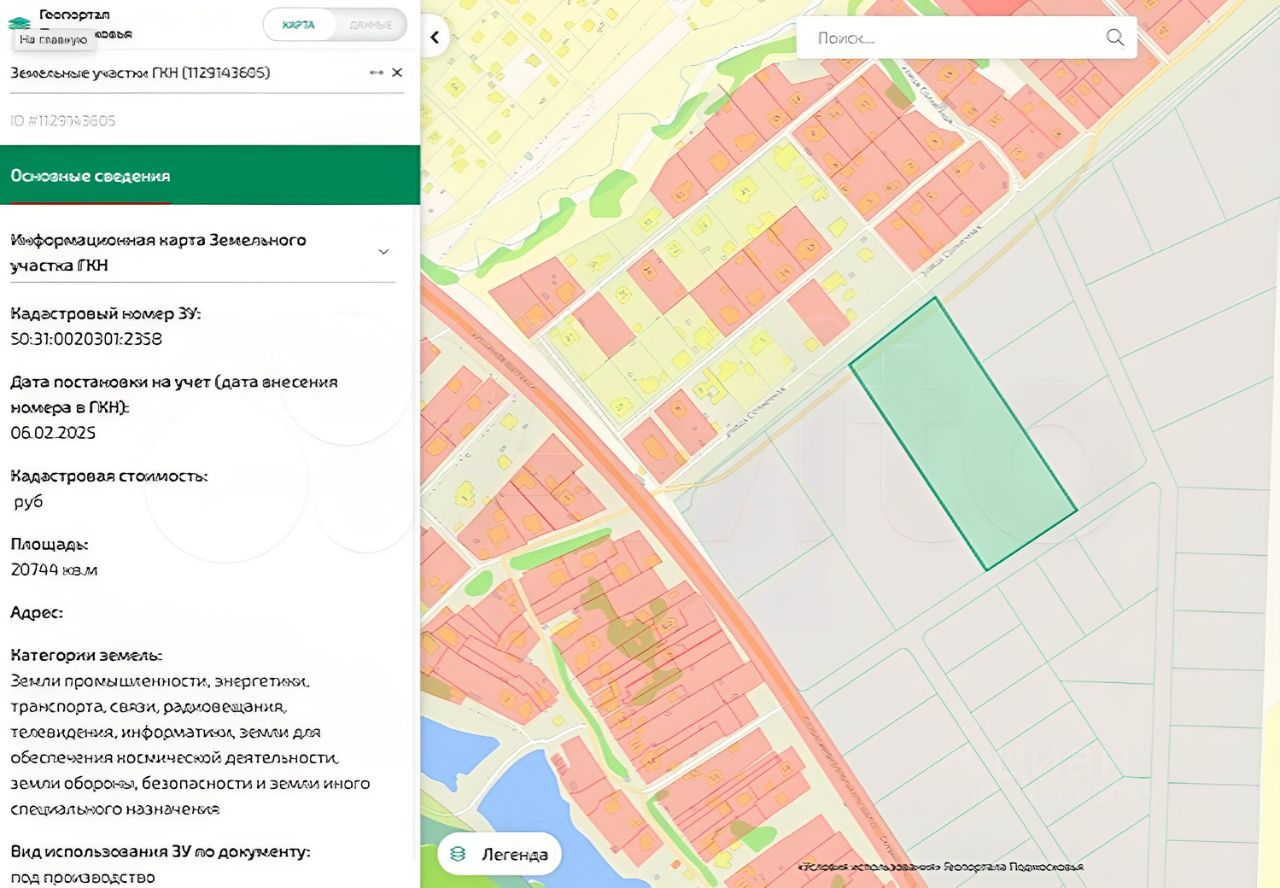Click the ID #1129143605 text

tap(63, 121)
